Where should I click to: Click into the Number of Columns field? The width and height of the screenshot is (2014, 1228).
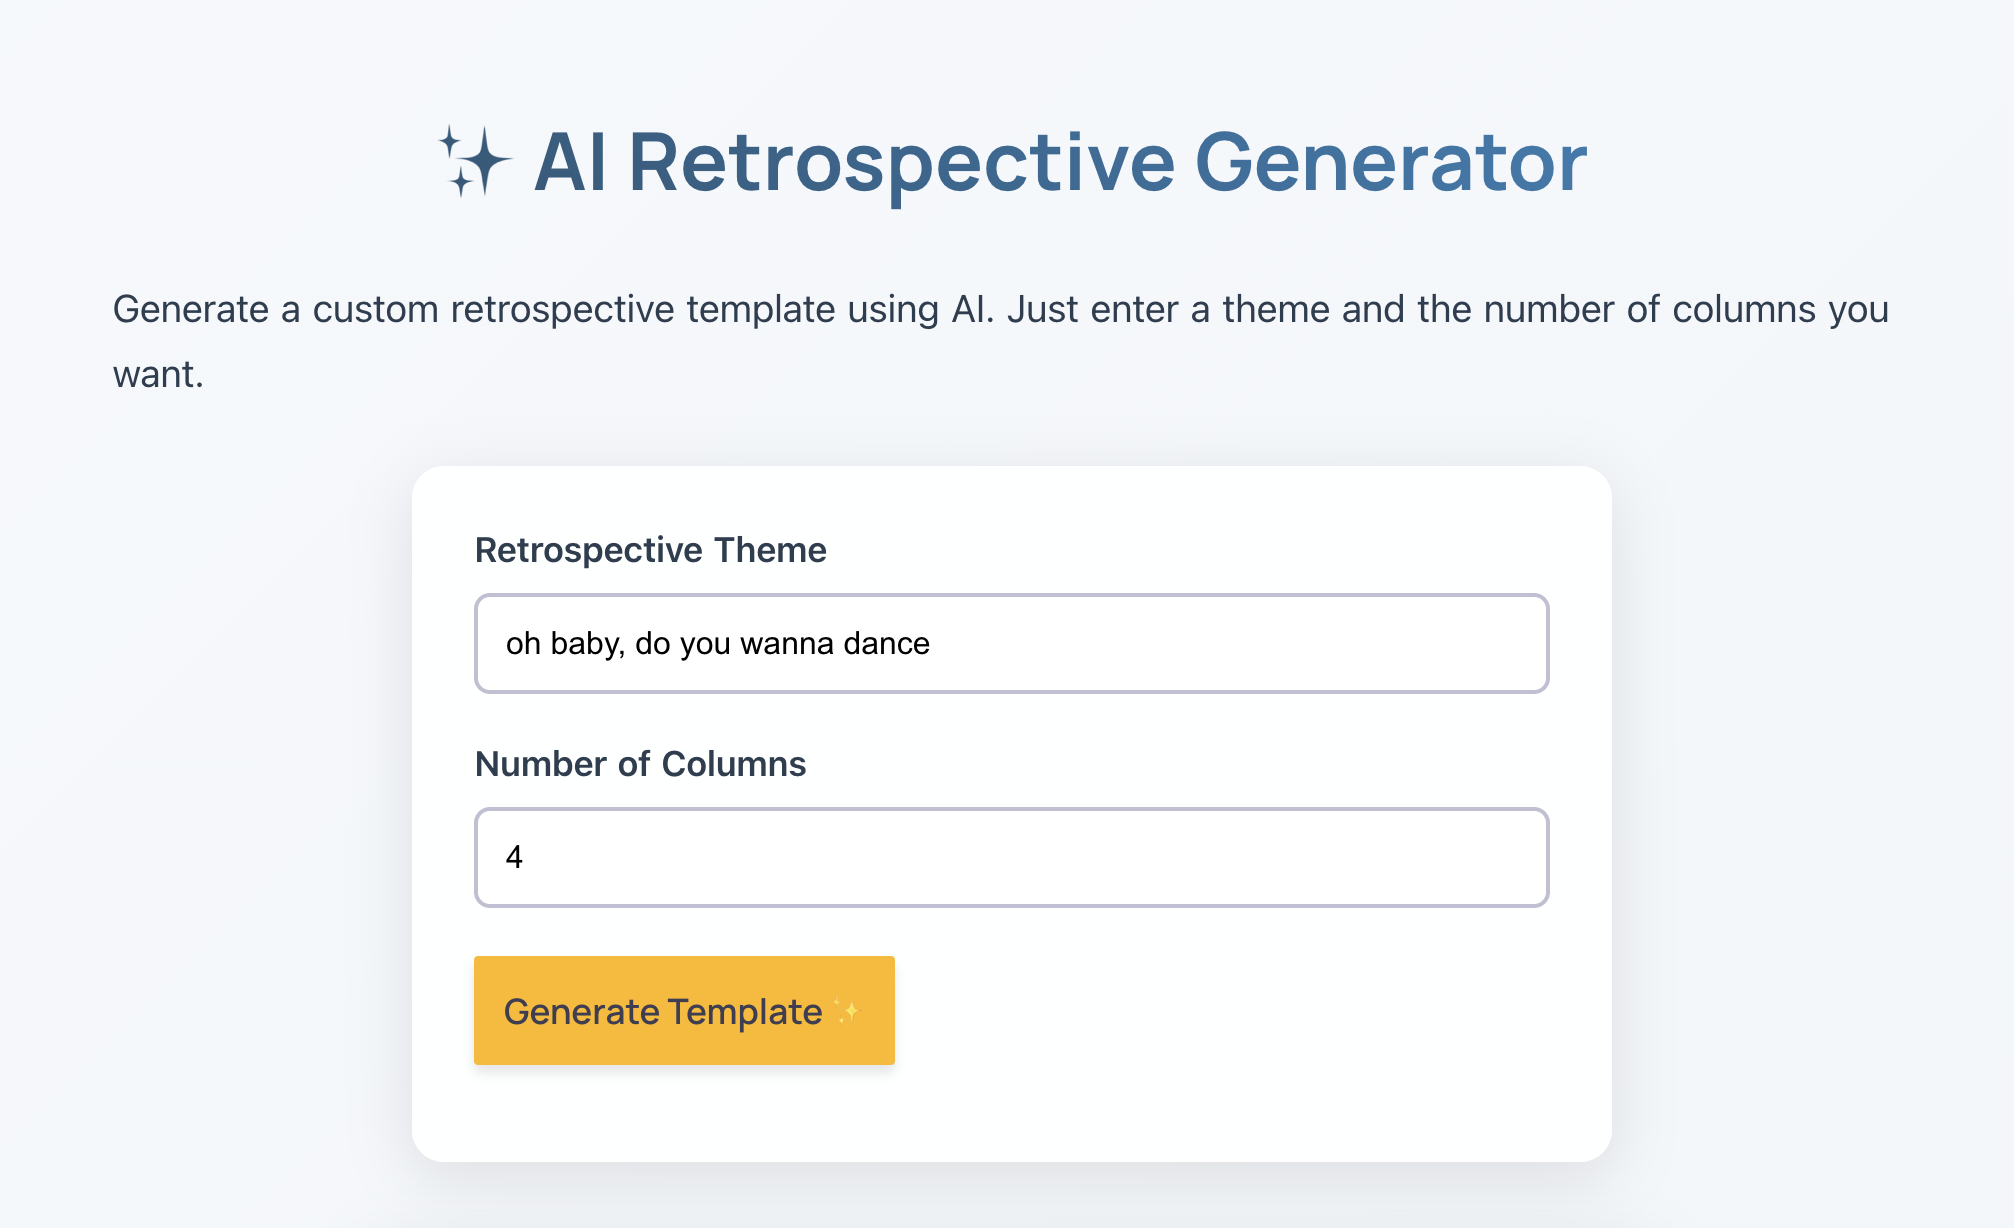[x=1011, y=857]
